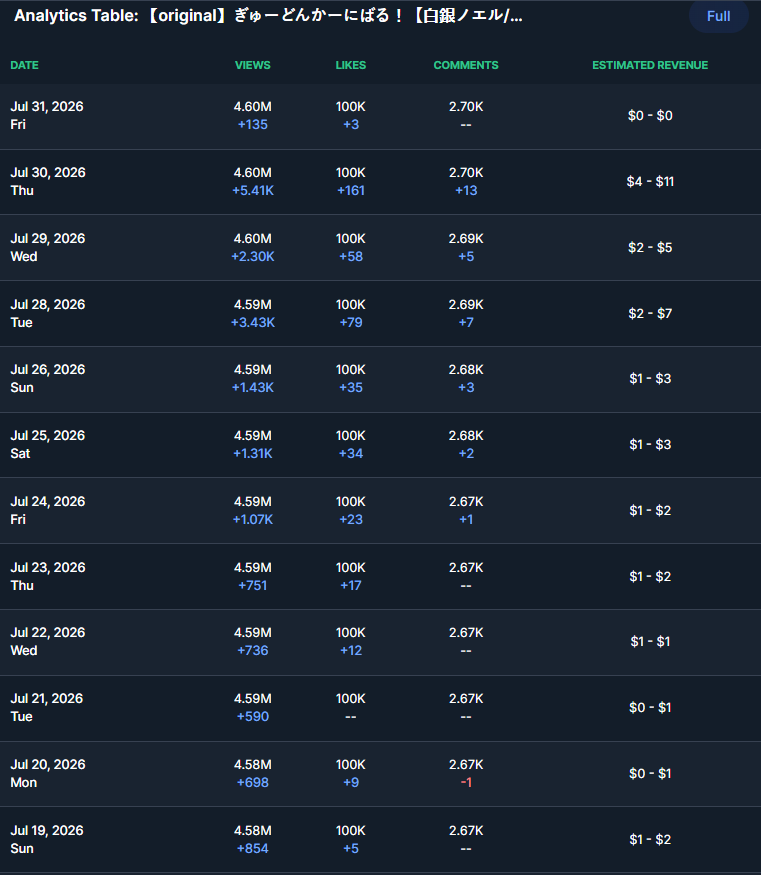The width and height of the screenshot is (761, 875).
Task: Click the Jul 25, 2026 date cell
Action: [x=48, y=444]
